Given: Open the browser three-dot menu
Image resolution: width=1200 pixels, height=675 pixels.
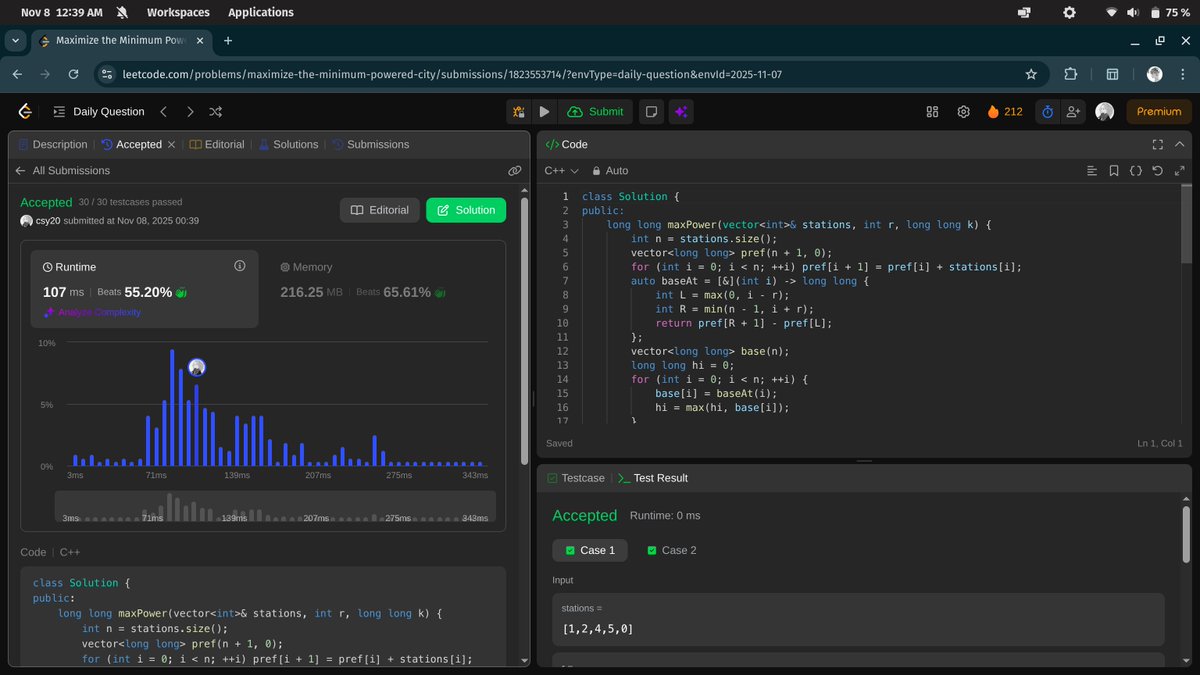Looking at the screenshot, I should tap(1182, 74).
